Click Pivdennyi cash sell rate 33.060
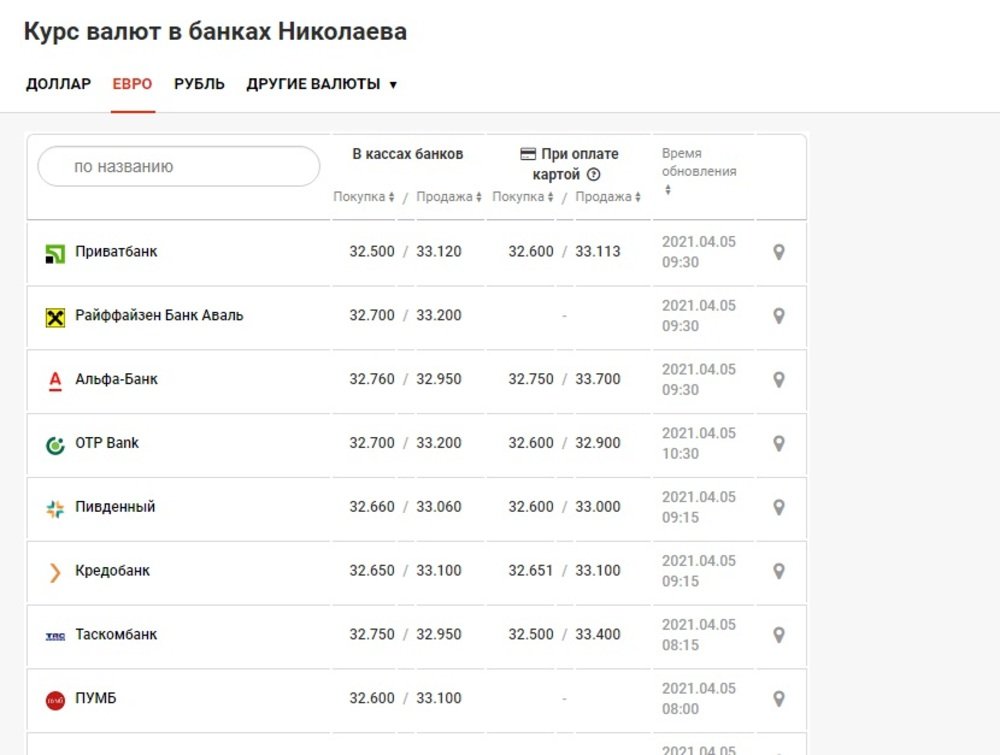The width and height of the screenshot is (1000, 755). click(439, 506)
